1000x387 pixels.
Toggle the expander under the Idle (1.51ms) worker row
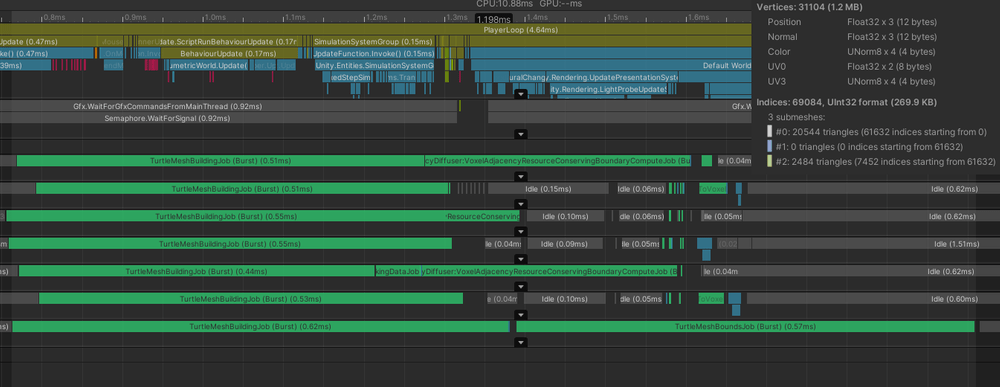(521, 259)
